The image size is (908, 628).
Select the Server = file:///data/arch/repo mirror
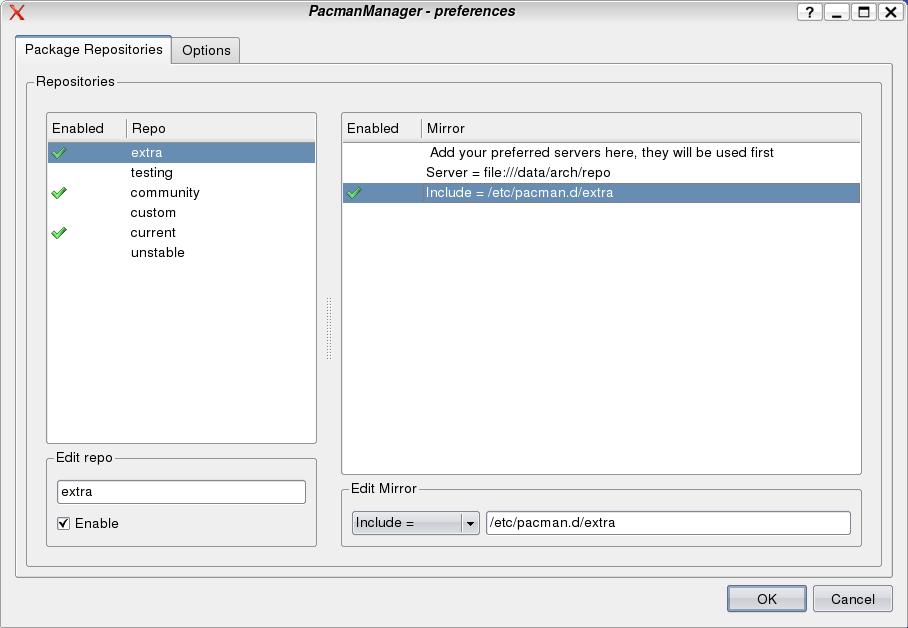(601, 173)
